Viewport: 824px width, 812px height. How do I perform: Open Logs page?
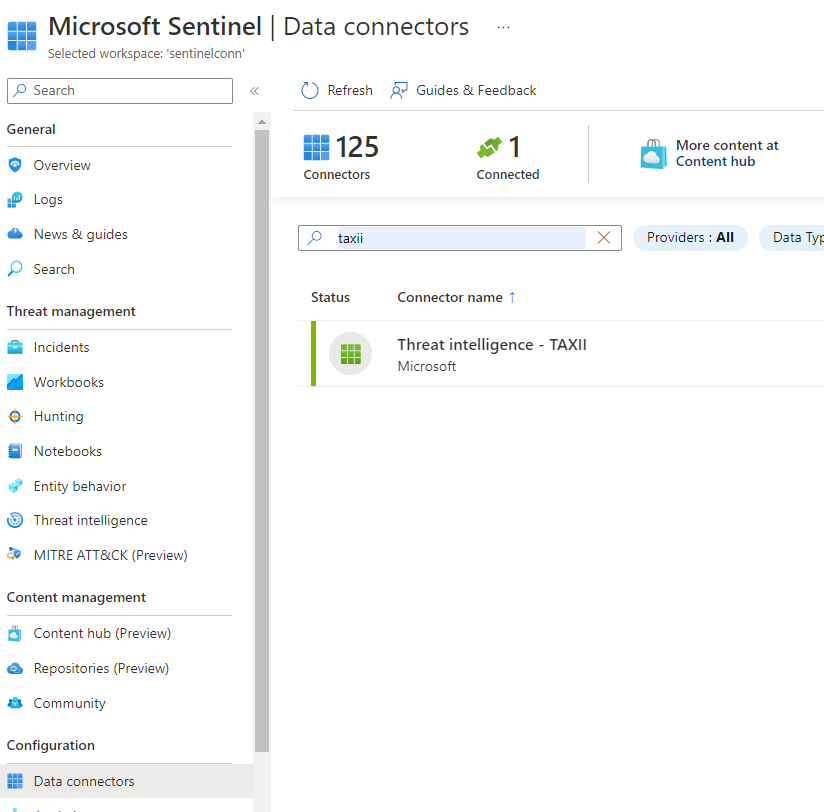pyautogui.click(x=48, y=200)
